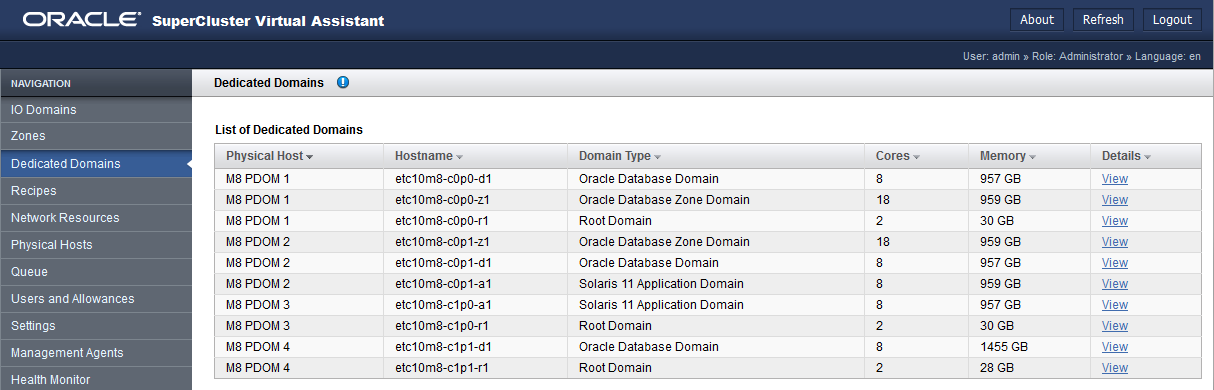Click the SuperCluster Virtual Assistant title
The image size is (1214, 390).
pyautogui.click(x=268, y=21)
